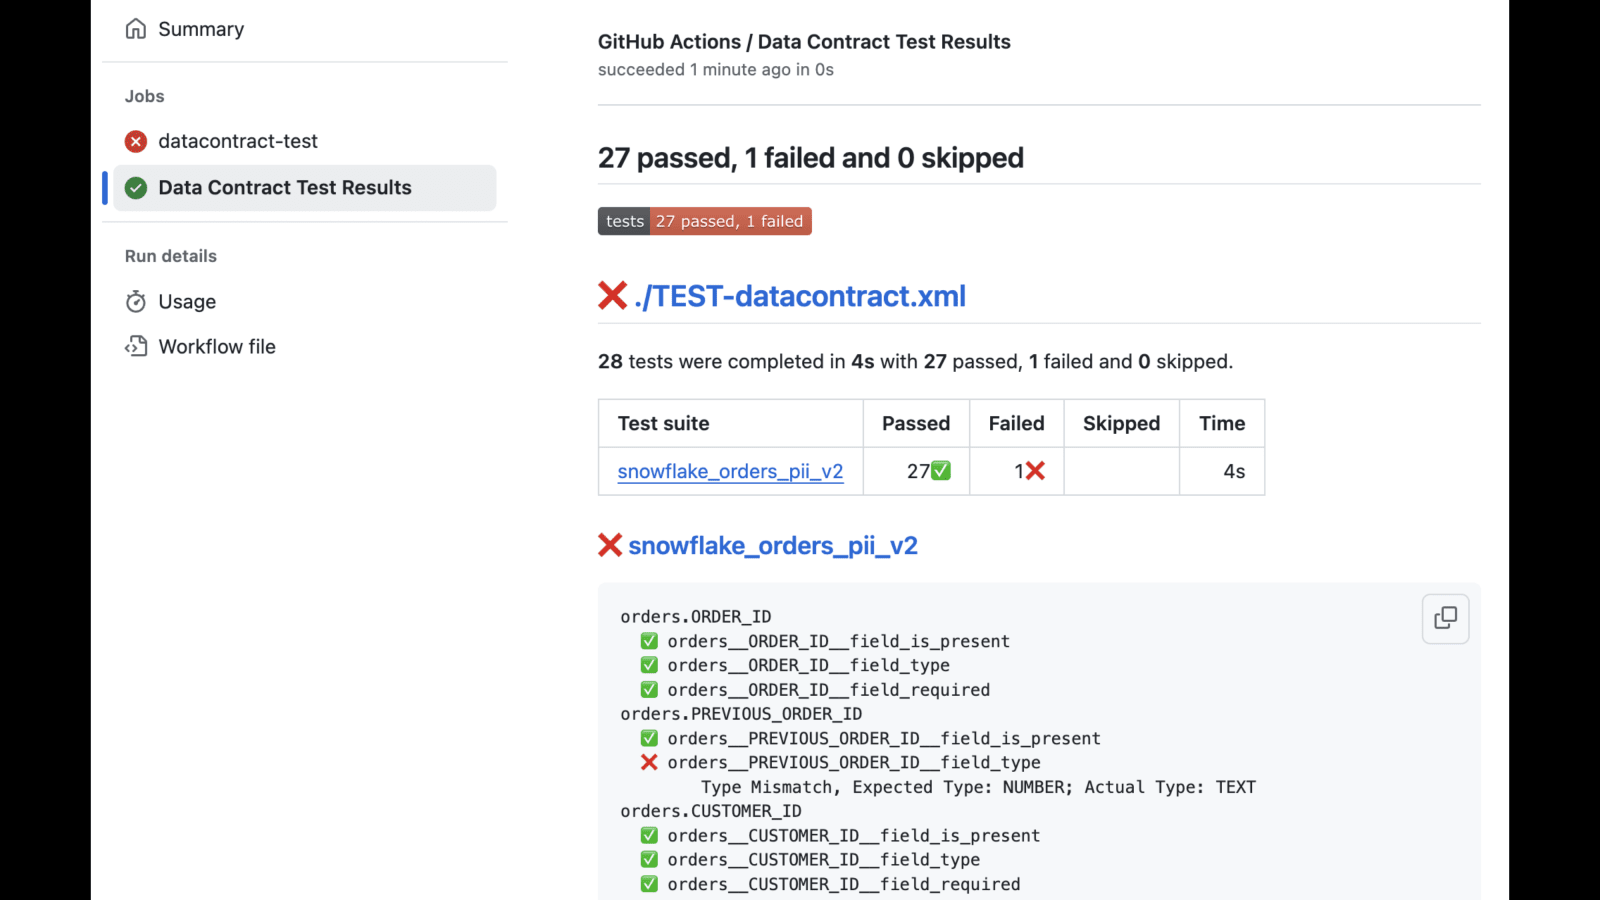This screenshot has width=1600, height=900.
Task: Open the ./TEST-datacontract.xml heading link
Action: [800, 296]
